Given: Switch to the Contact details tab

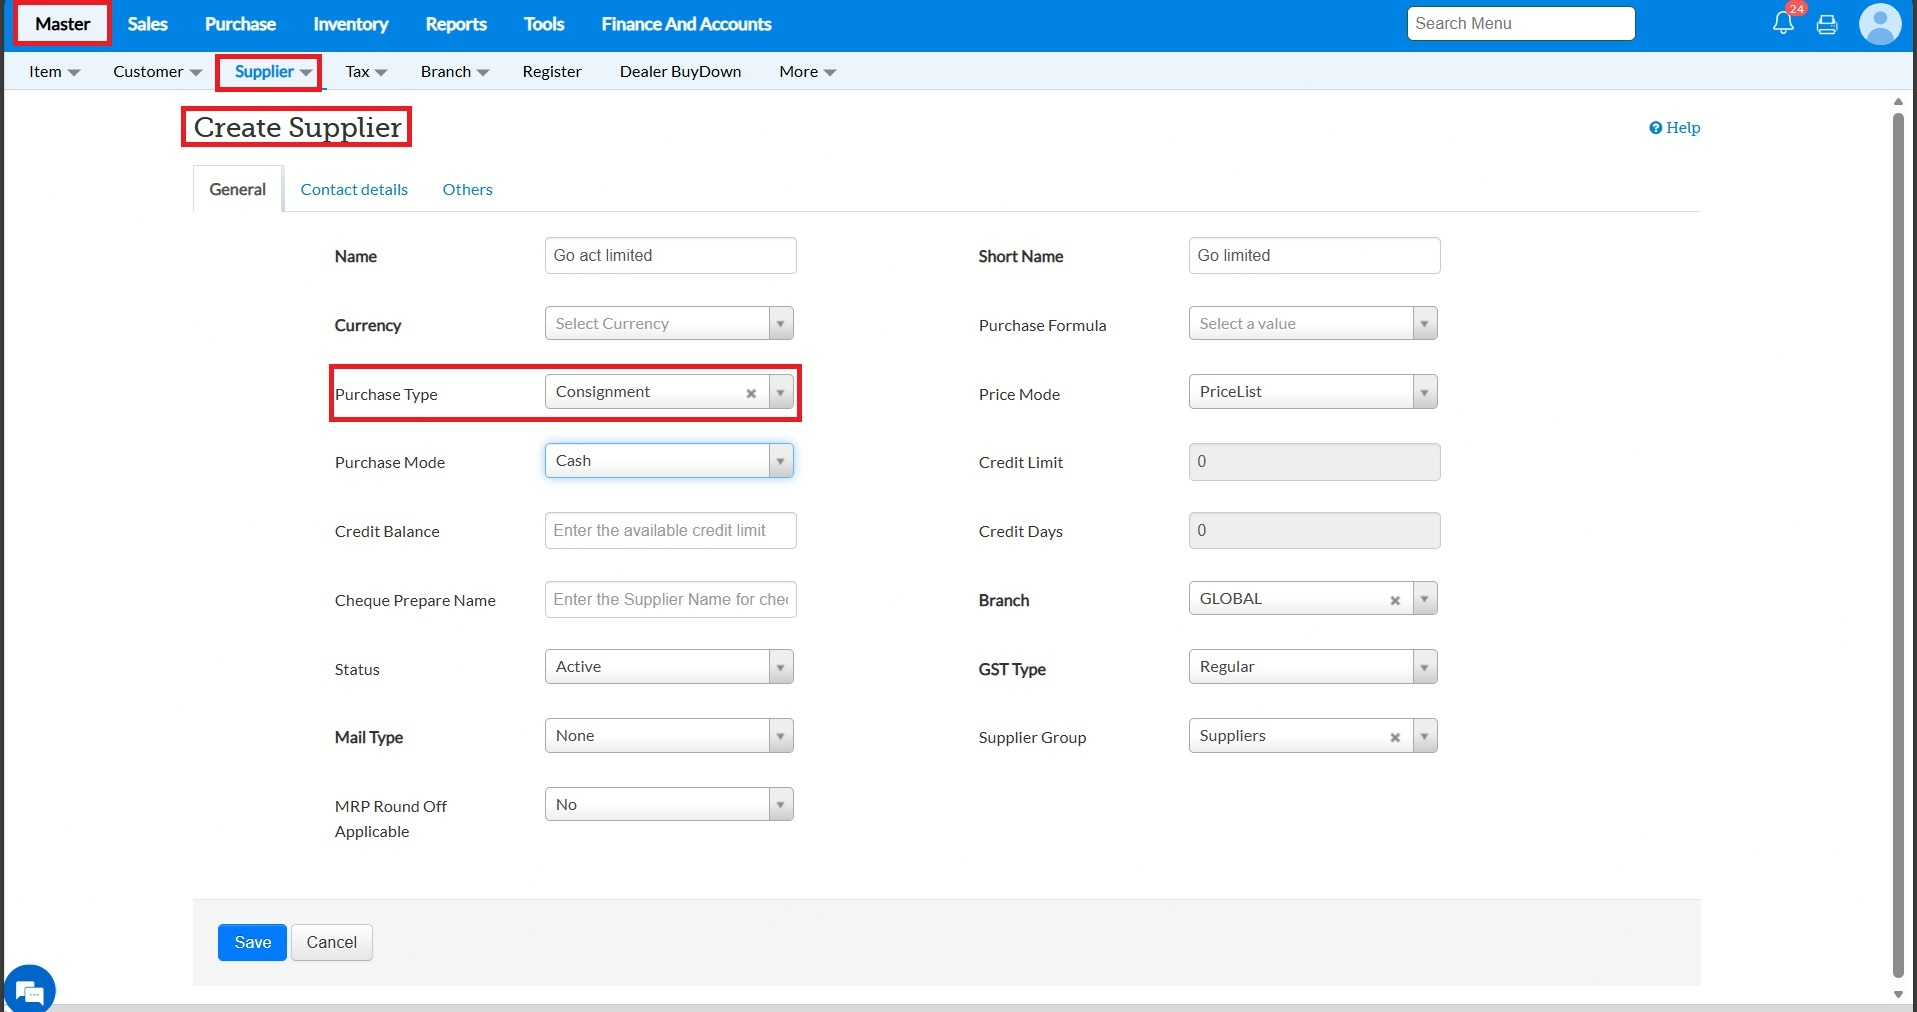Looking at the screenshot, I should pos(354,190).
